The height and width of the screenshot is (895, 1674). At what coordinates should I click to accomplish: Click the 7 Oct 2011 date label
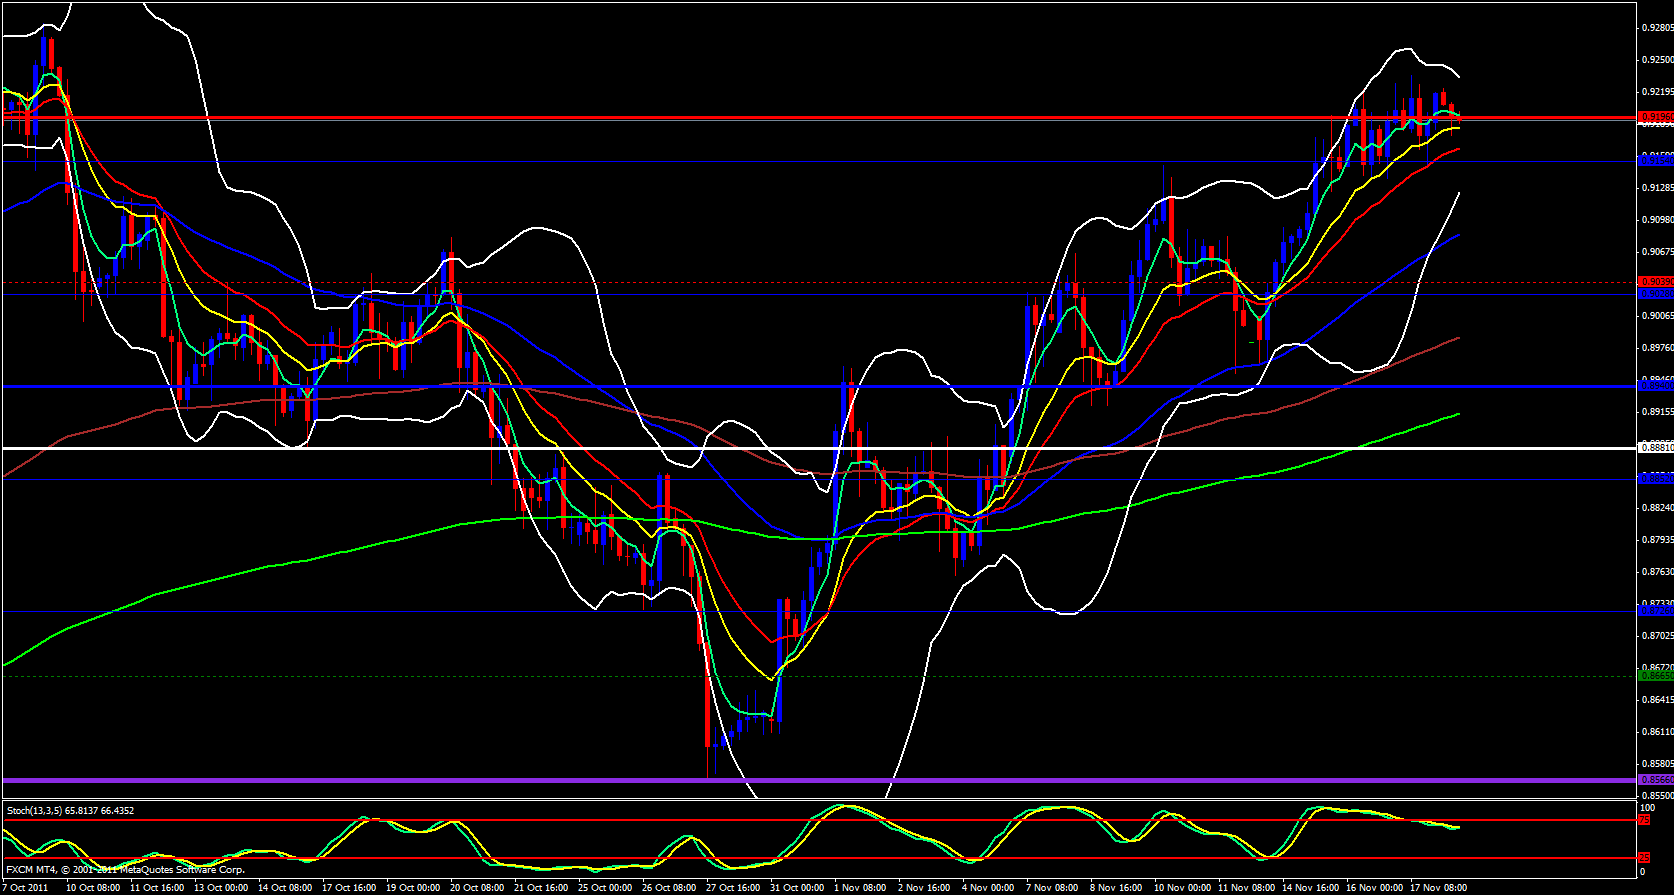(25, 887)
